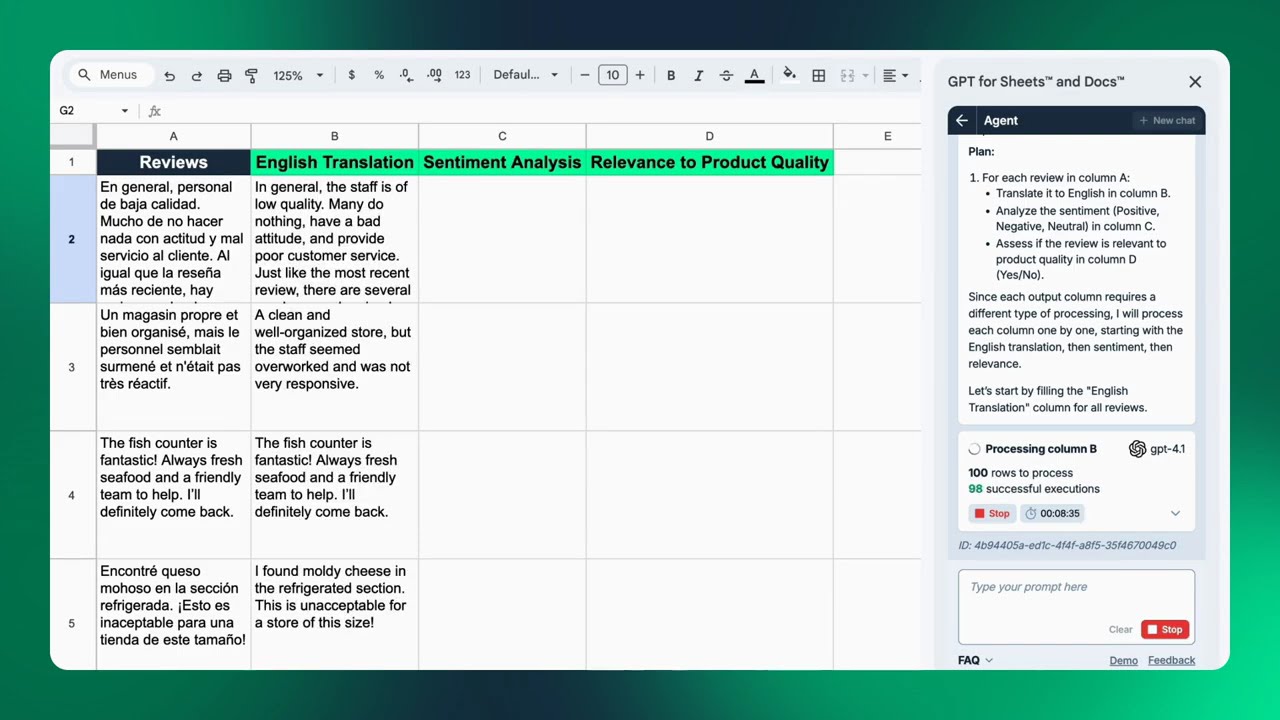This screenshot has height=720, width=1280.
Task: Click the merge cells icon
Action: pos(847,75)
